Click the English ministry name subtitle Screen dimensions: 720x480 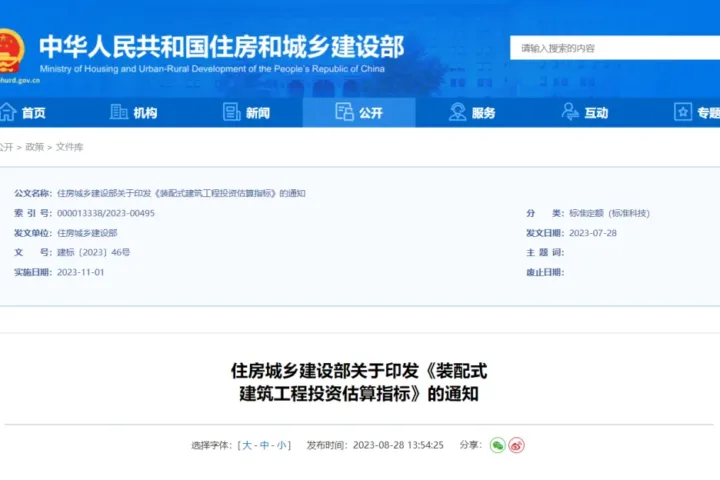[212, 69]
